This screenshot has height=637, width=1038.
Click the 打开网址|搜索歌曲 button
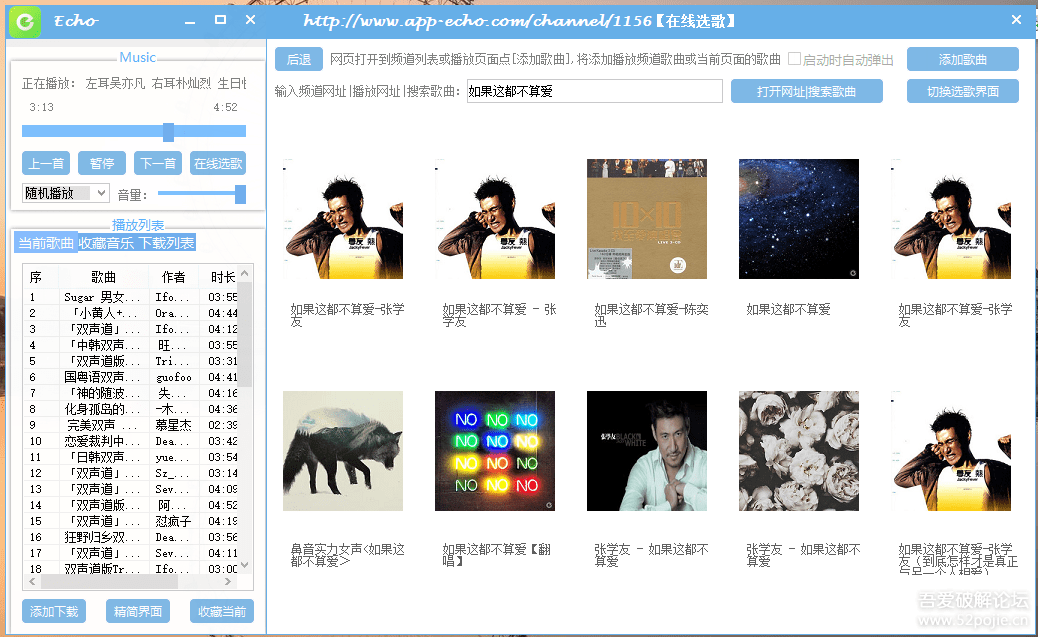(x=806, y=91)
